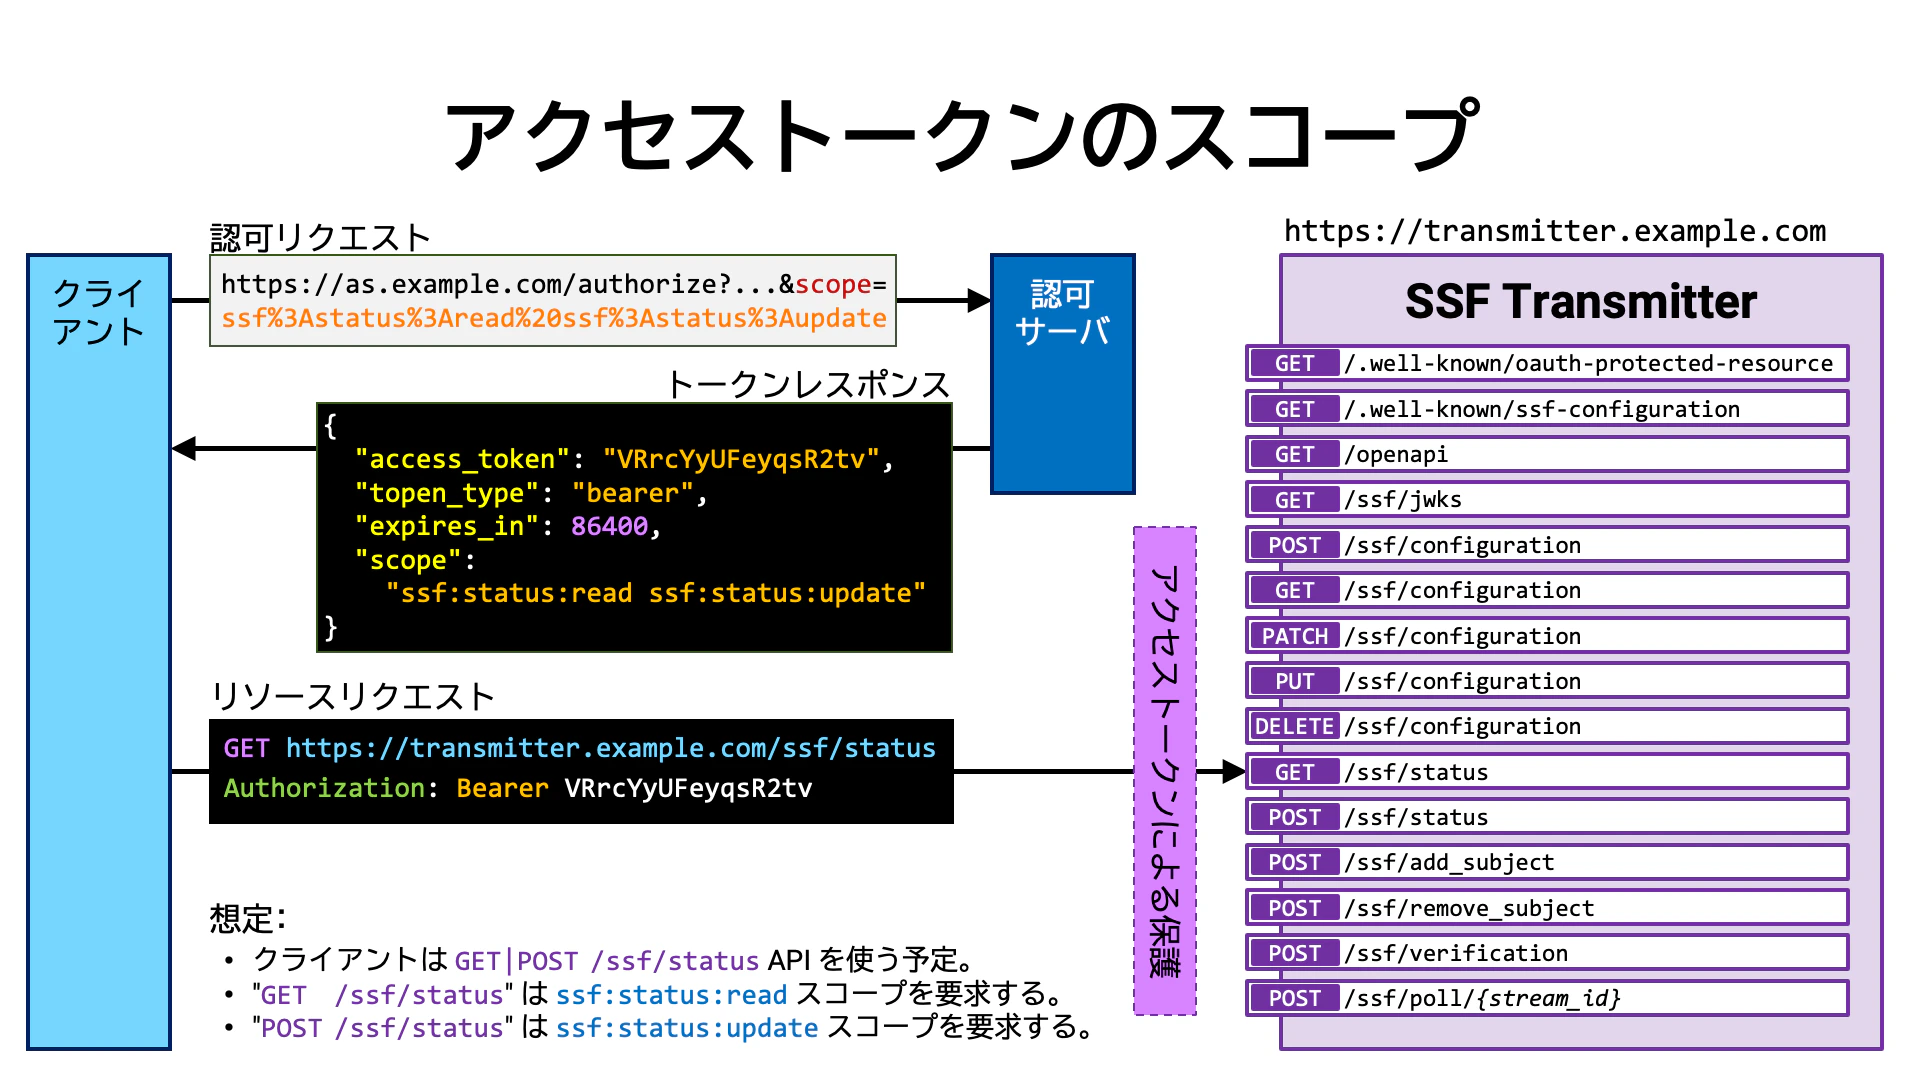
Task: Click the authorization request URL box
Action: click(553, 301)
